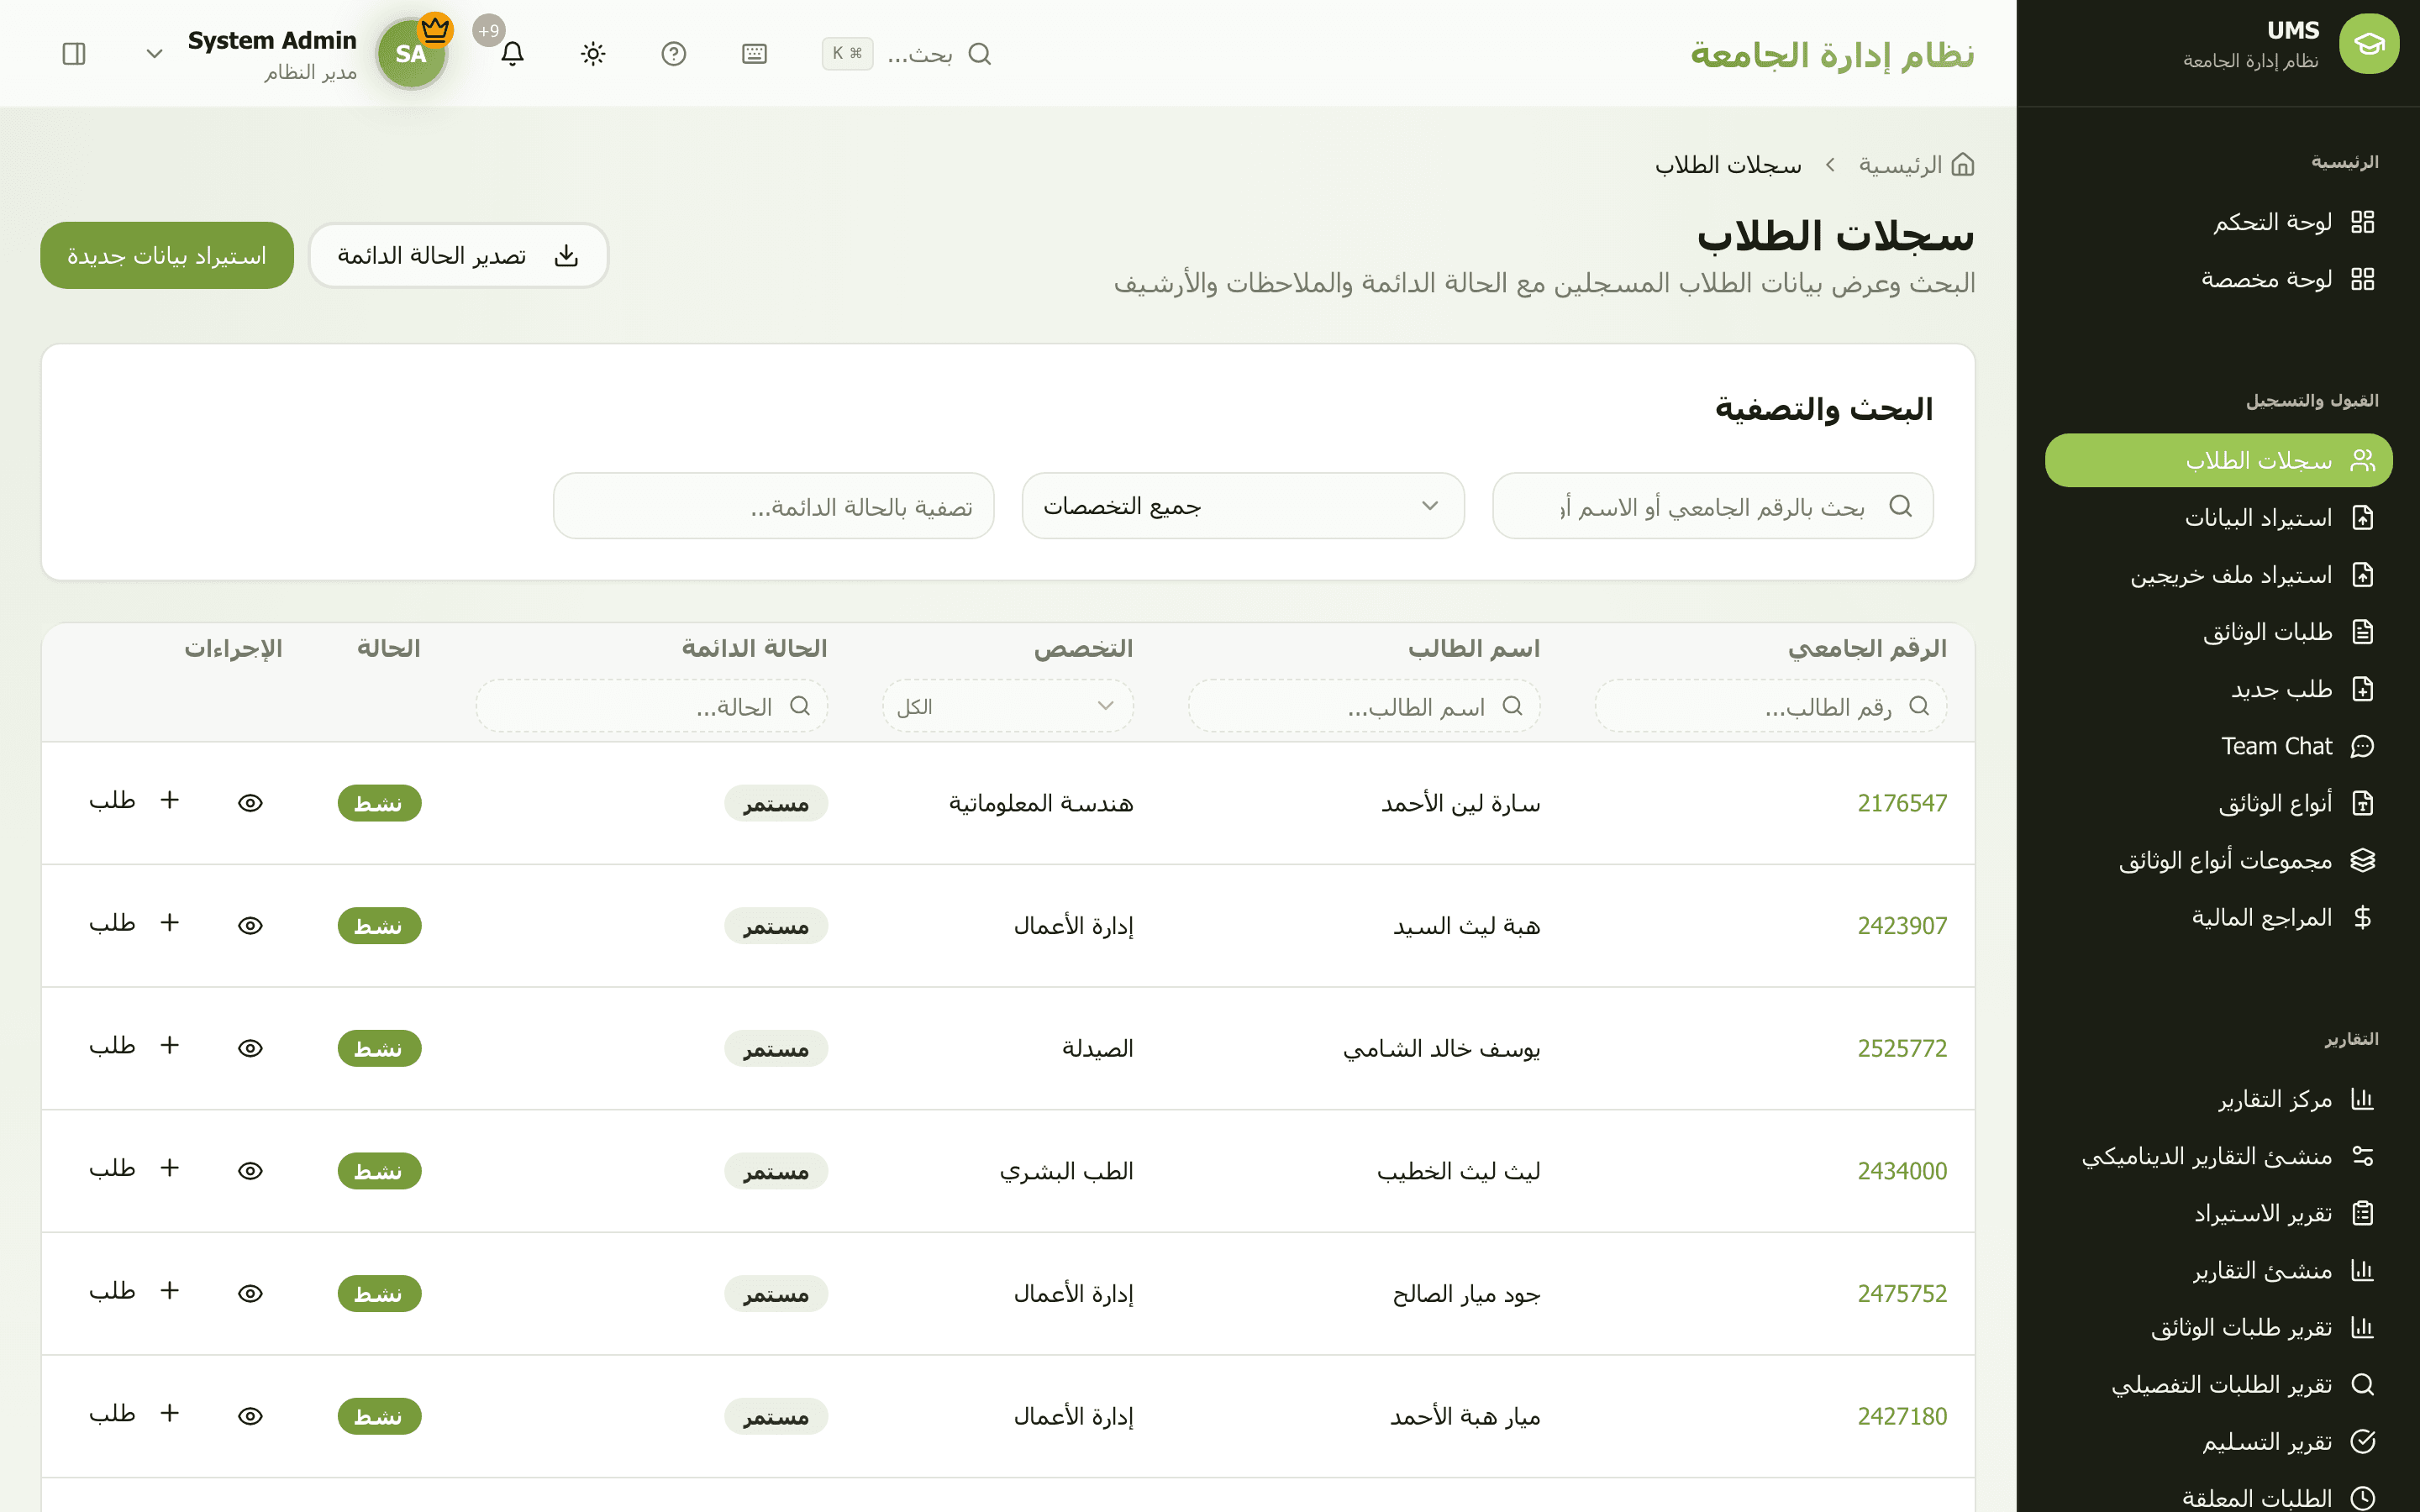Screen dimensions: 2420x1512
Task: Click the SA user avatar
Action: coord(411,54)
